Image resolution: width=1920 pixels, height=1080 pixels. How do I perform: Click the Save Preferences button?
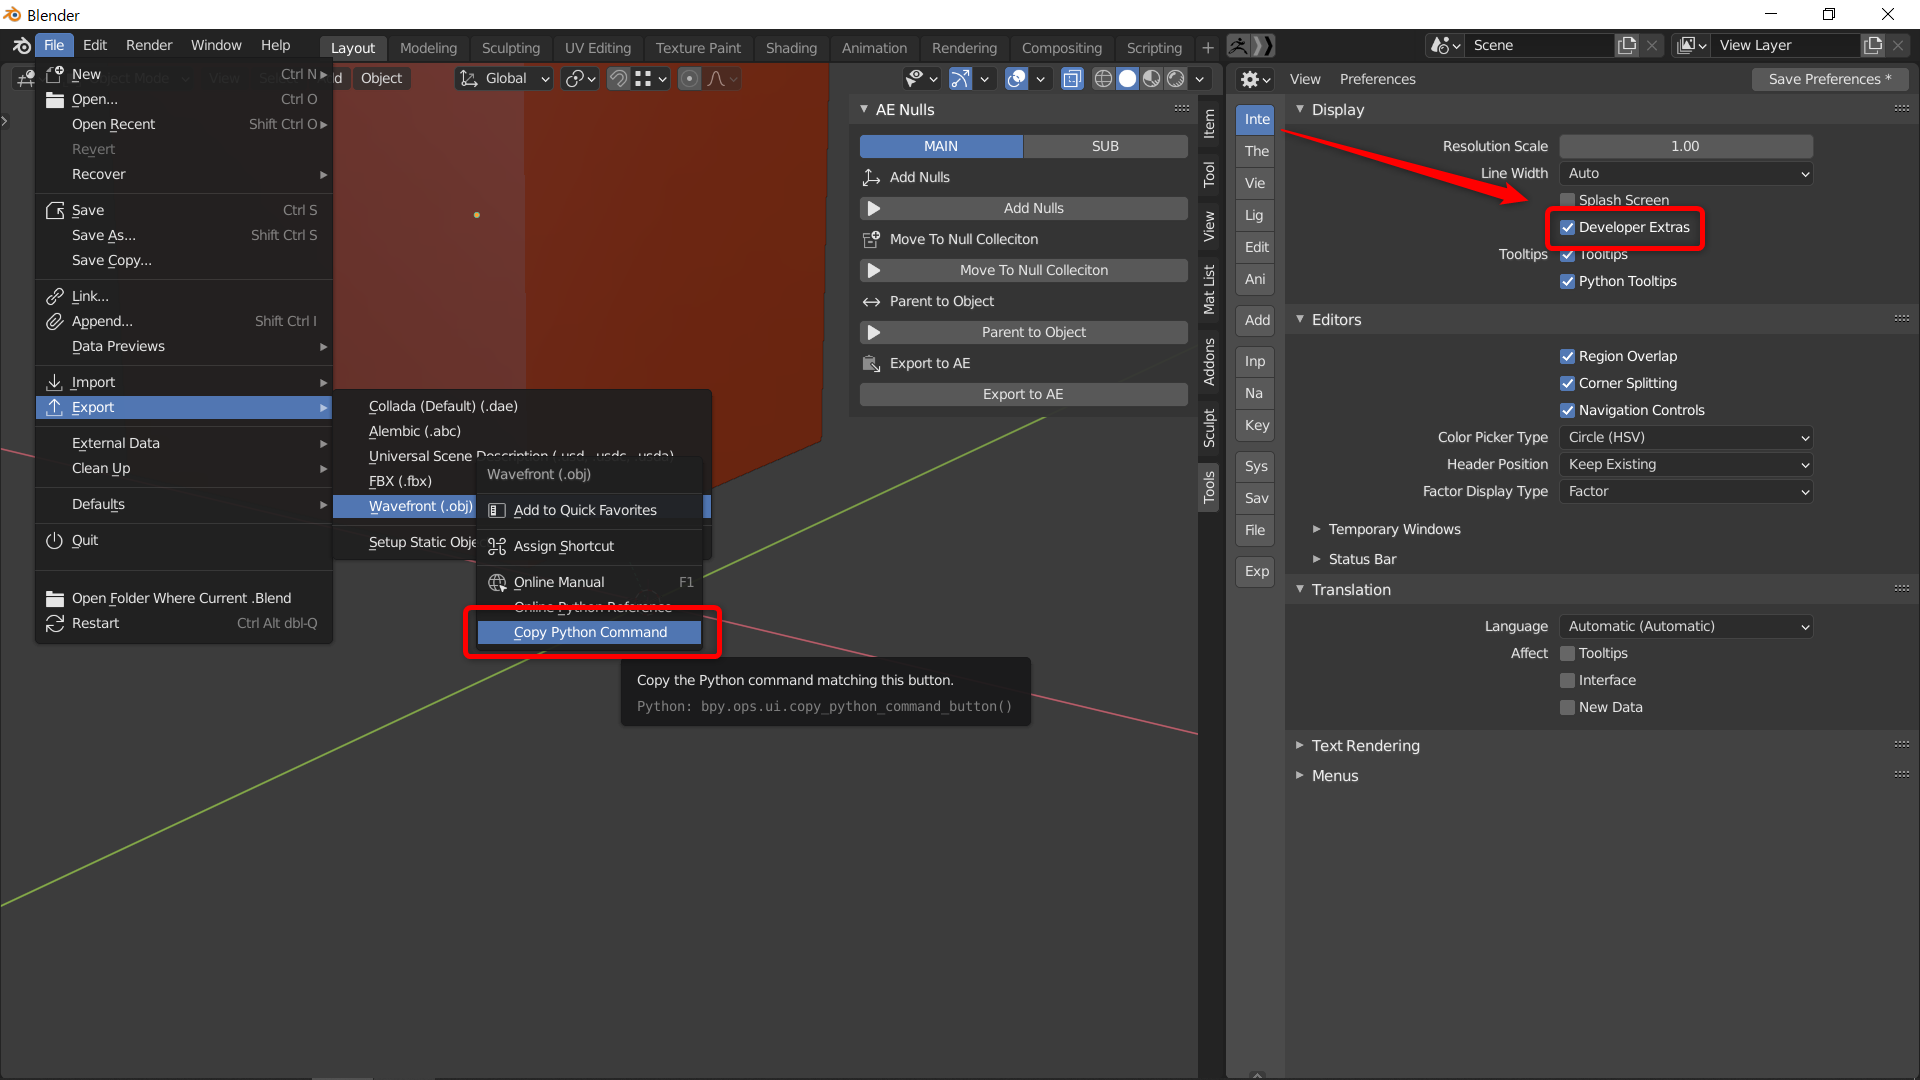(x=1829, y=79)
